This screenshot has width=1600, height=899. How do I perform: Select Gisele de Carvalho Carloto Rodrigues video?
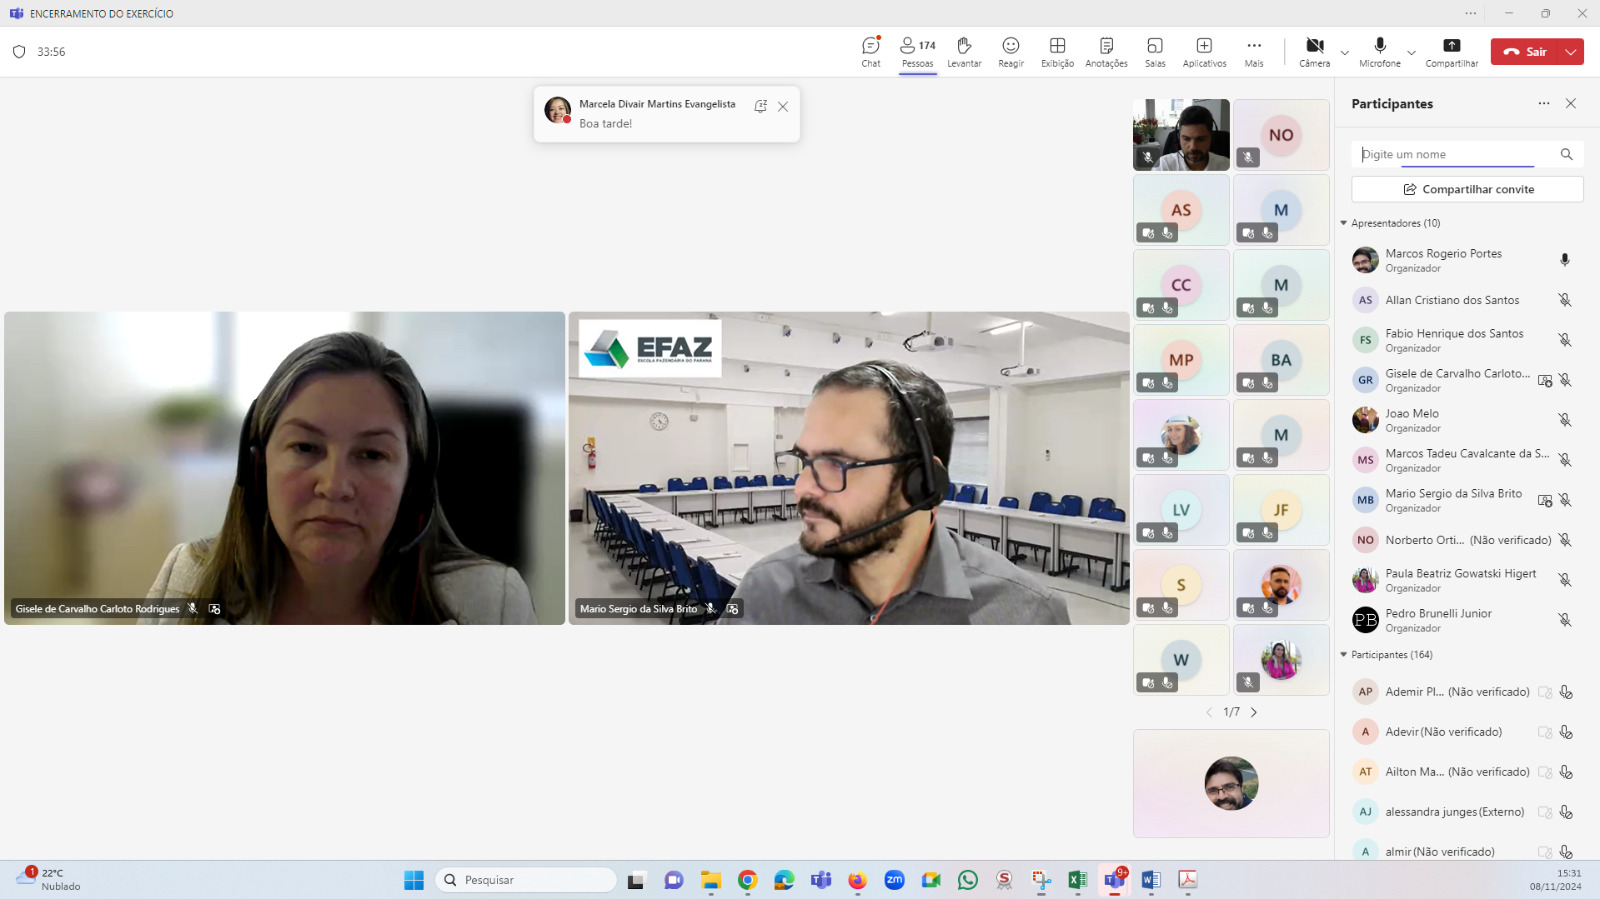coord(285,468)
